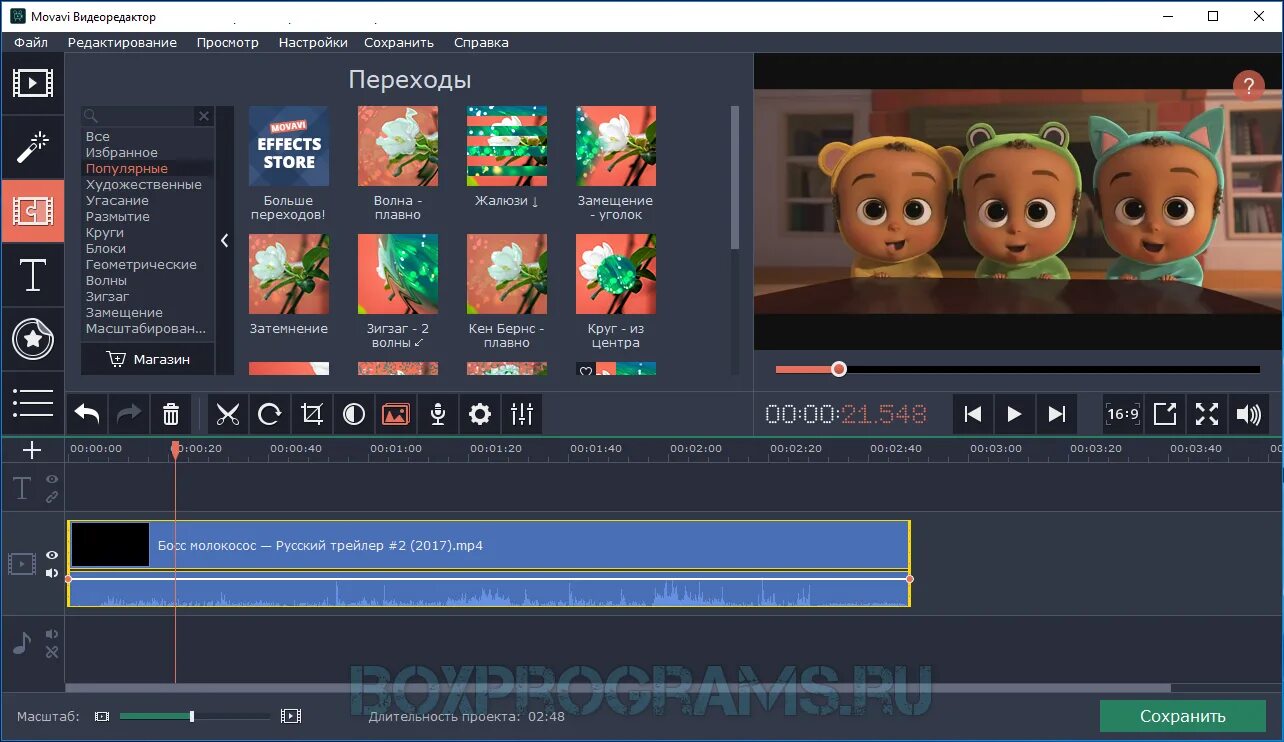Viewport: 1284px width, 742px height.
Task: Click the help question mark button
Action: point(1248,85)
